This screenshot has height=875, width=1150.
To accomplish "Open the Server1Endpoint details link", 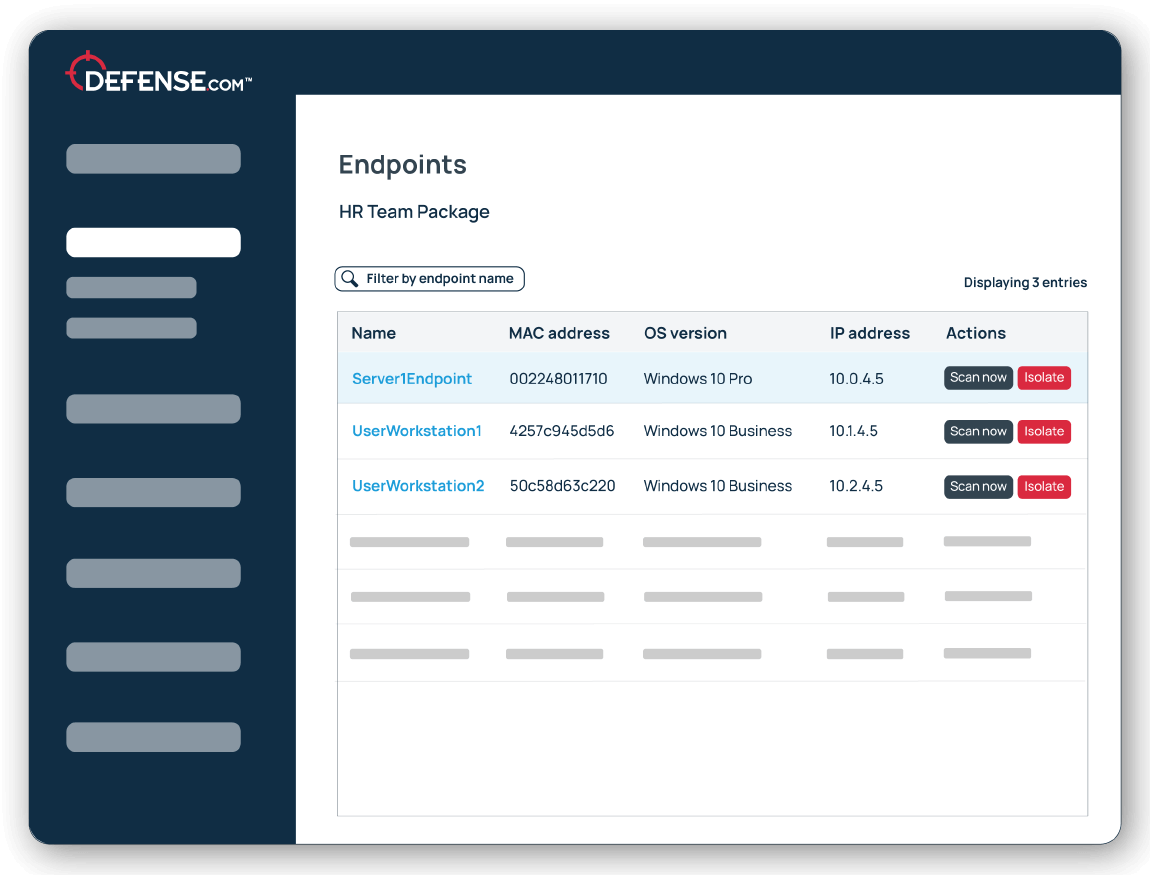I will 412,378.
